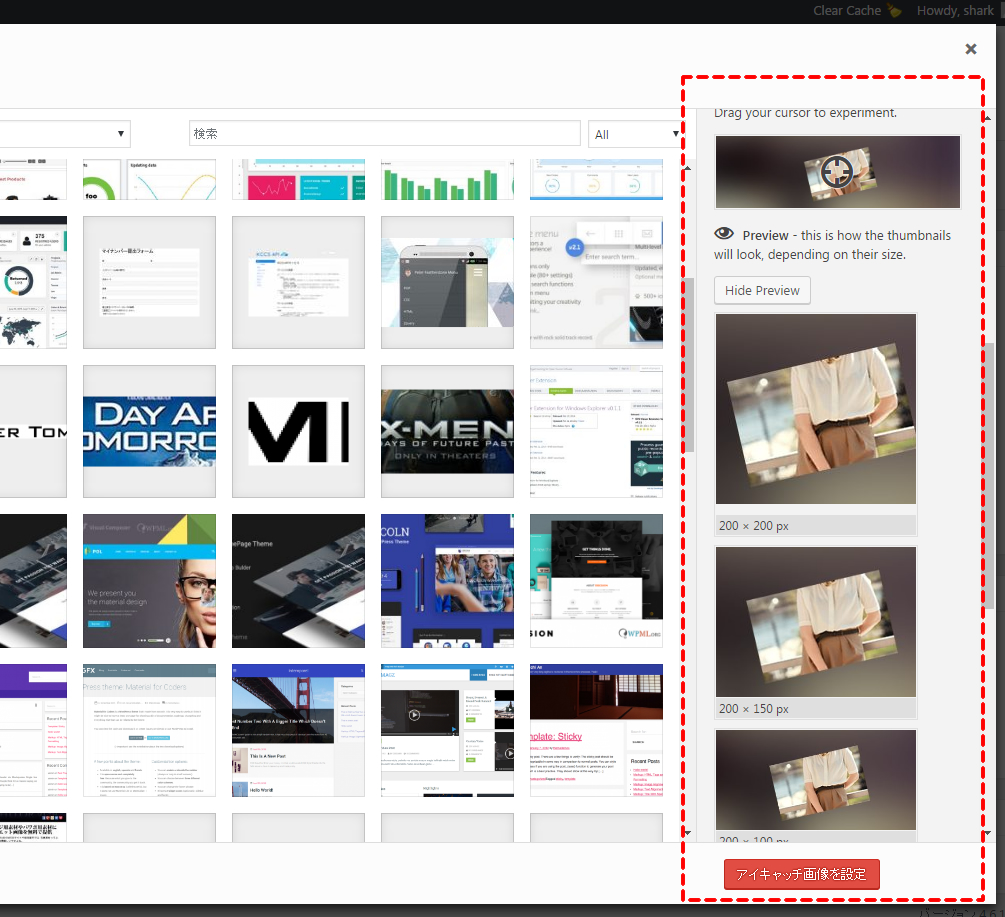Select the Golden Gate bridge blog thumbnail
This screenshot has height=917, width=1005.
[x=298, y=730]
